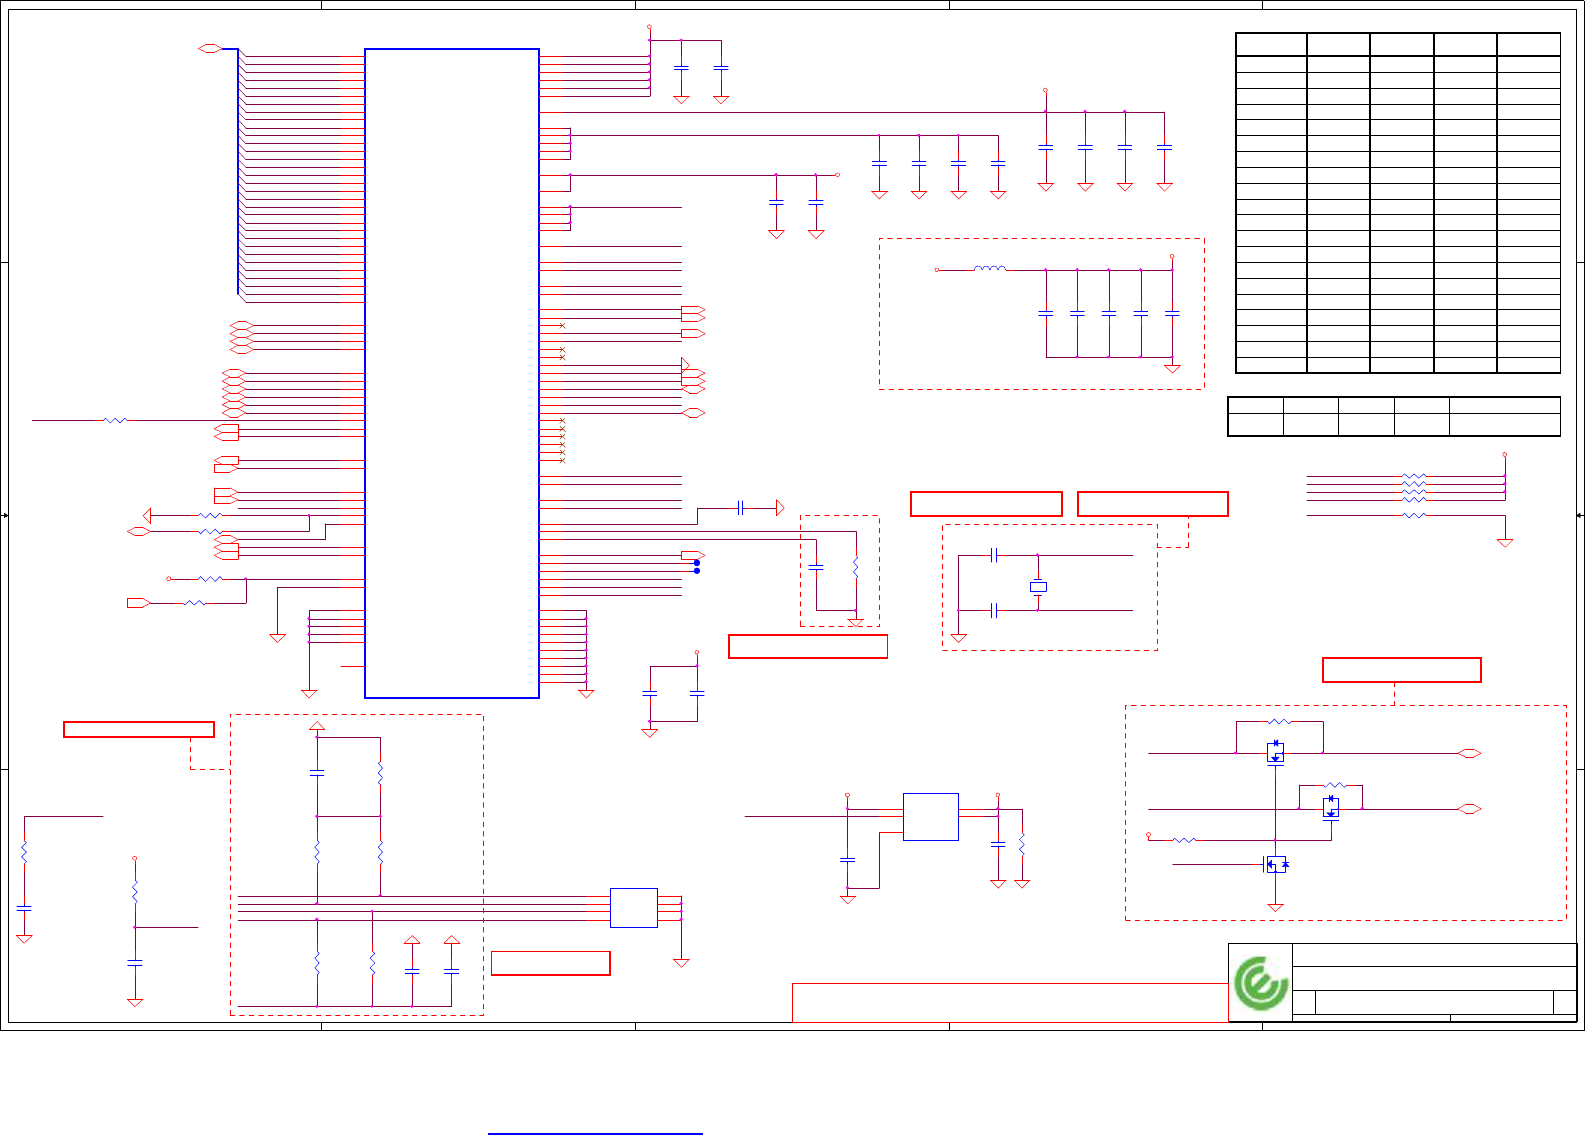Select the large blue main IC rectangle
The width and height of the screenshot is (1585, 1135).
click(452, 373)
